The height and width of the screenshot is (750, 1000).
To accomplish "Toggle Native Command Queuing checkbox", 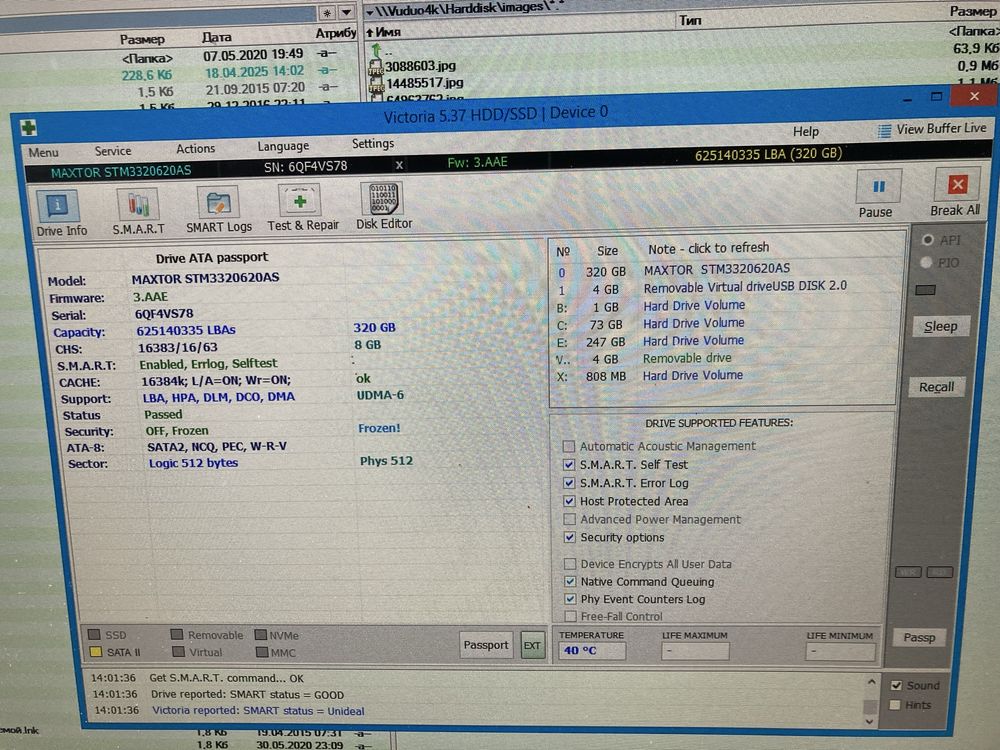I will pyautogui.click(x=570, y=582).
